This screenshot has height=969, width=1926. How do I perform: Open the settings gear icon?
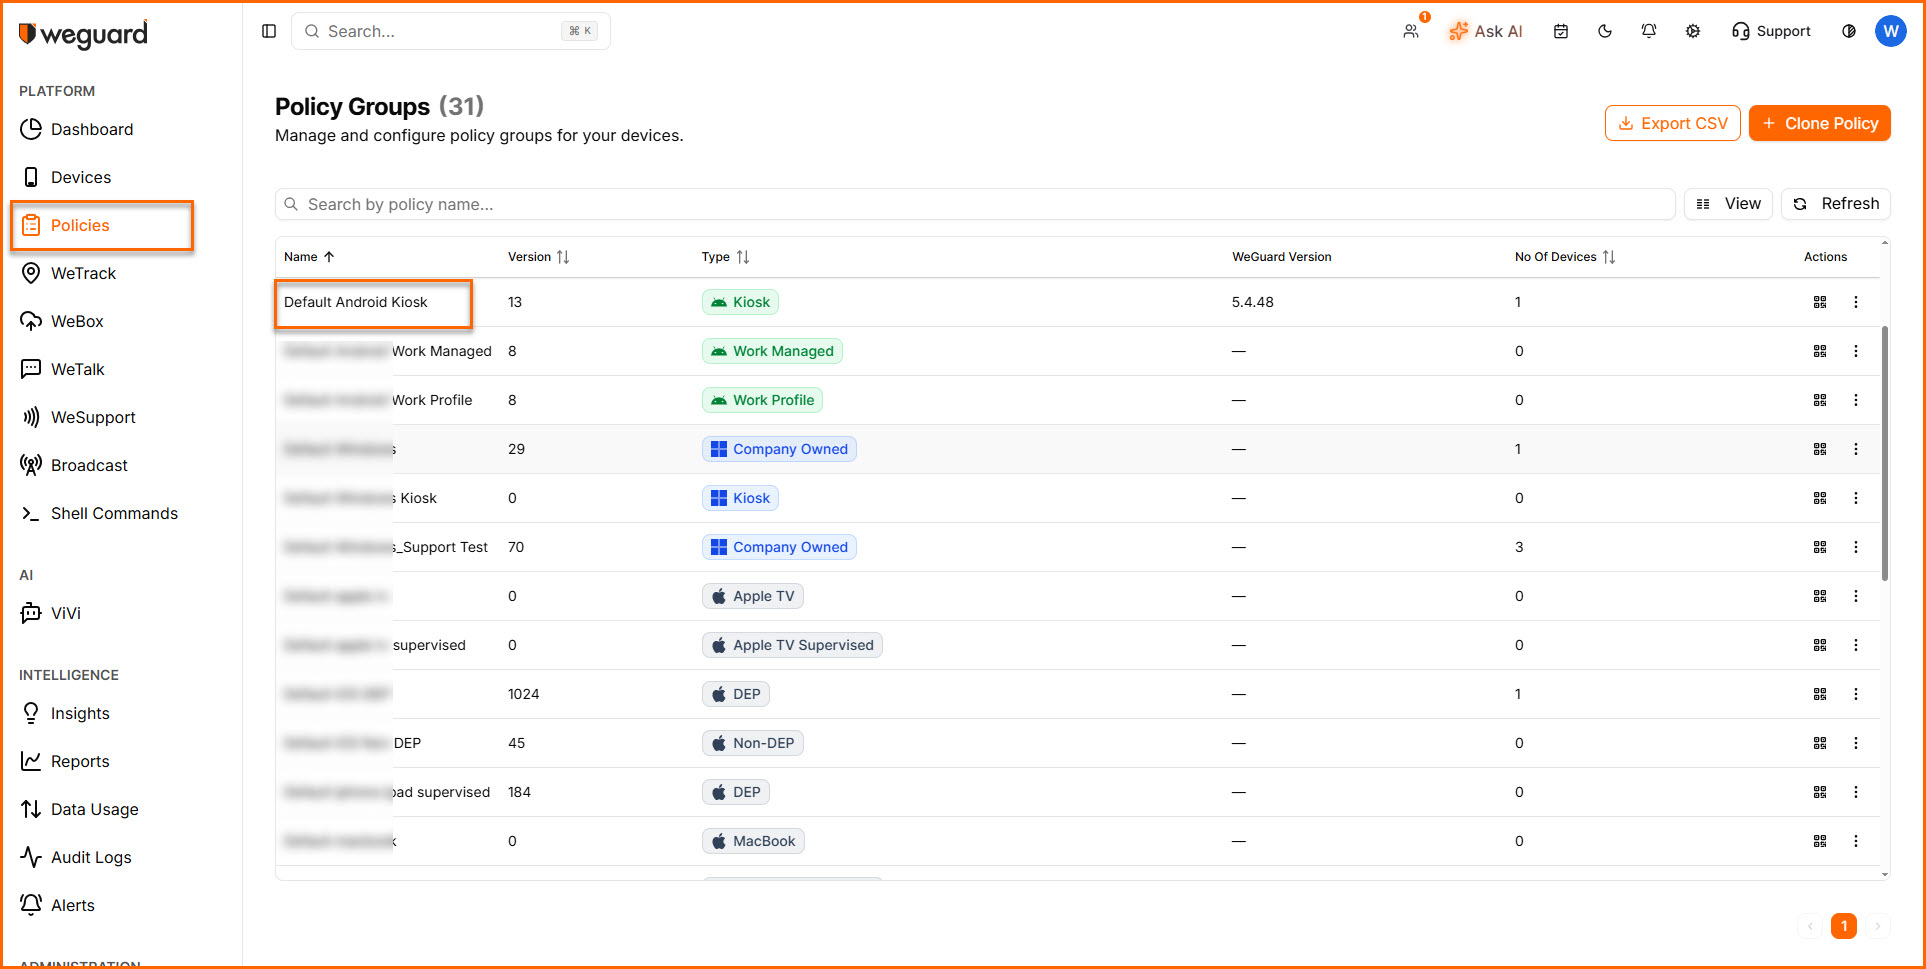pos(1693,31)
